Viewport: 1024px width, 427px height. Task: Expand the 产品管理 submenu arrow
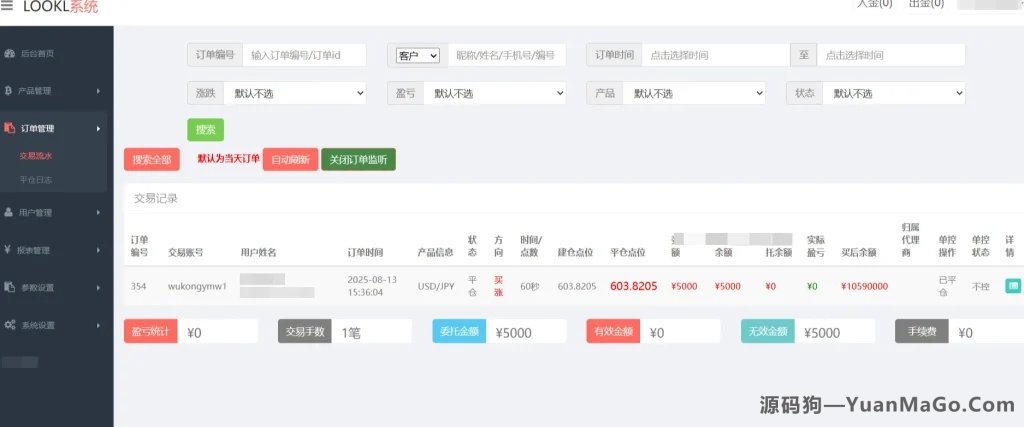[99, 91]
